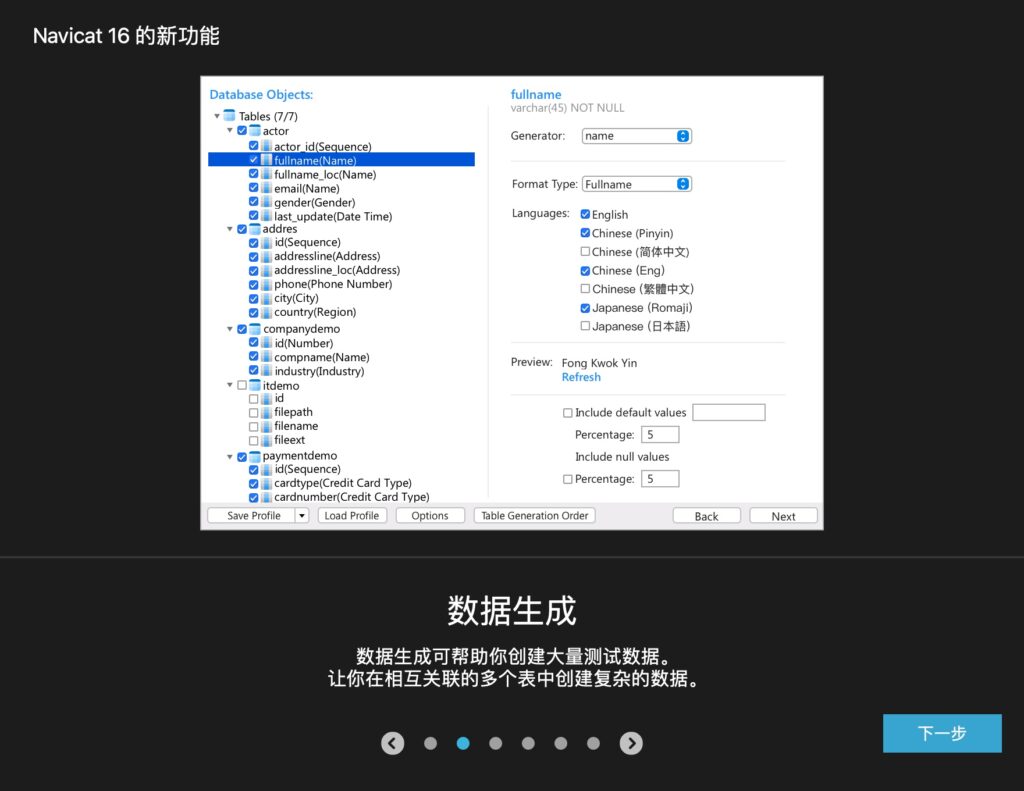Viewport: 1024px width, 791px height.
Task: Disable the Japanese (Romaji) language checkbox
Action: point(585,308)
